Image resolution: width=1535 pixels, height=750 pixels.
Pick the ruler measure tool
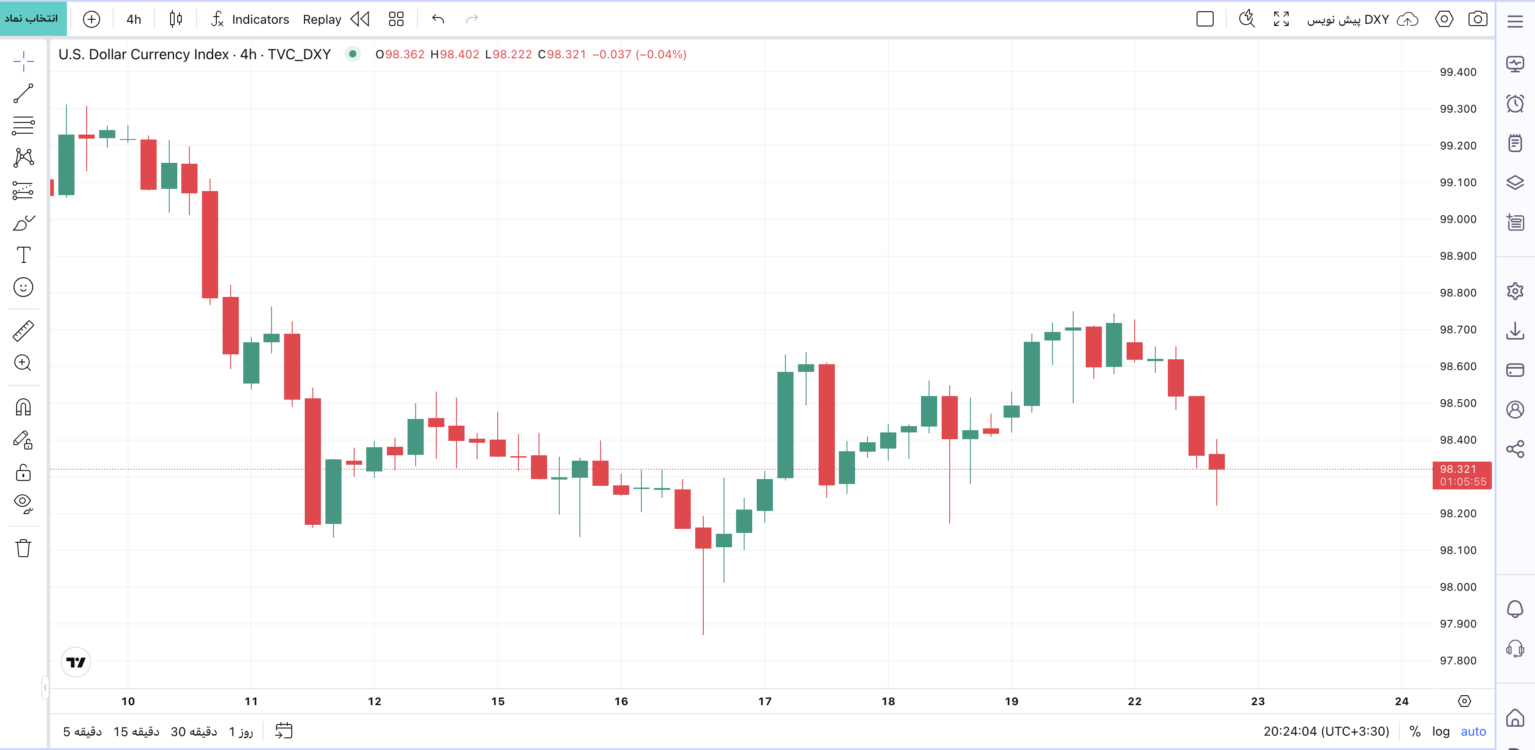pos(23,330)
